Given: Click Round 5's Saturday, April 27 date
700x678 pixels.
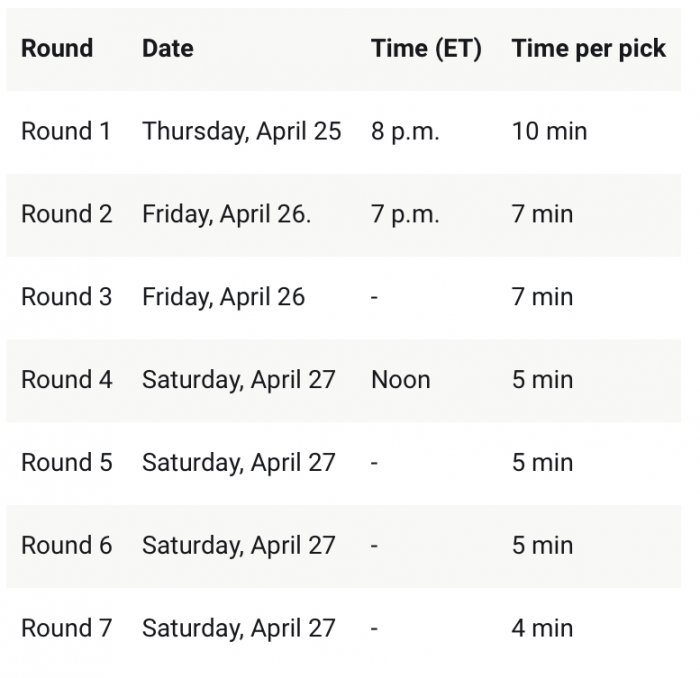Looking at the screenshot, I should pos(238,463).
